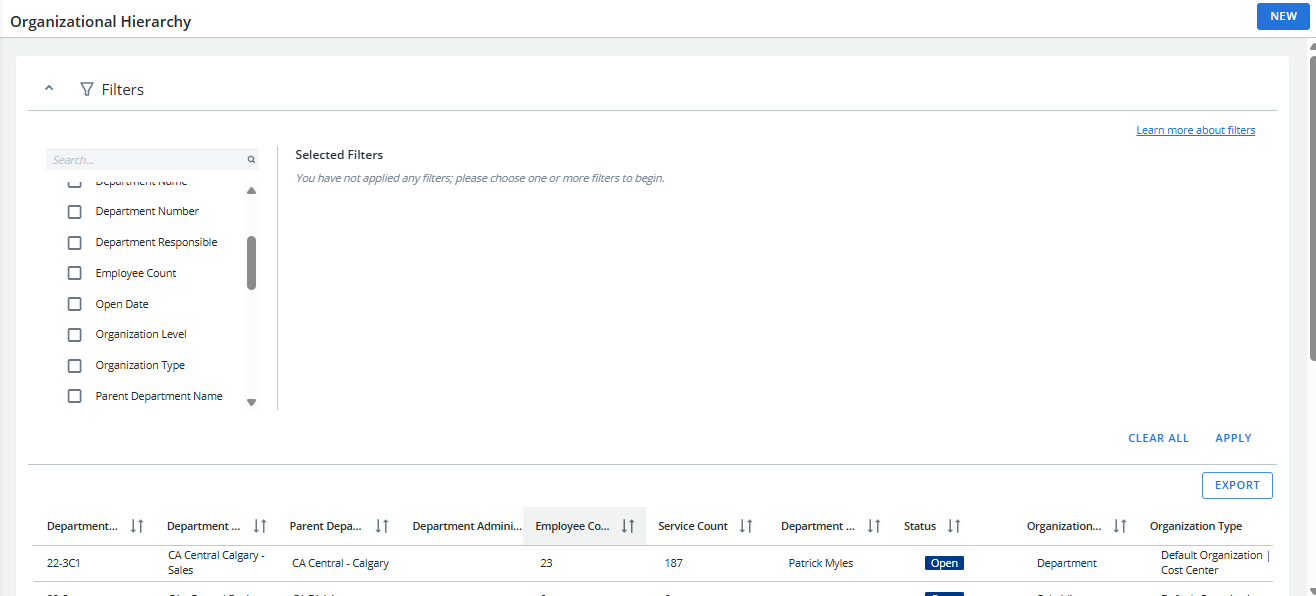1316x596 pixels.
Task: Click the Patrick Myles cell
Action: [820, 563]
